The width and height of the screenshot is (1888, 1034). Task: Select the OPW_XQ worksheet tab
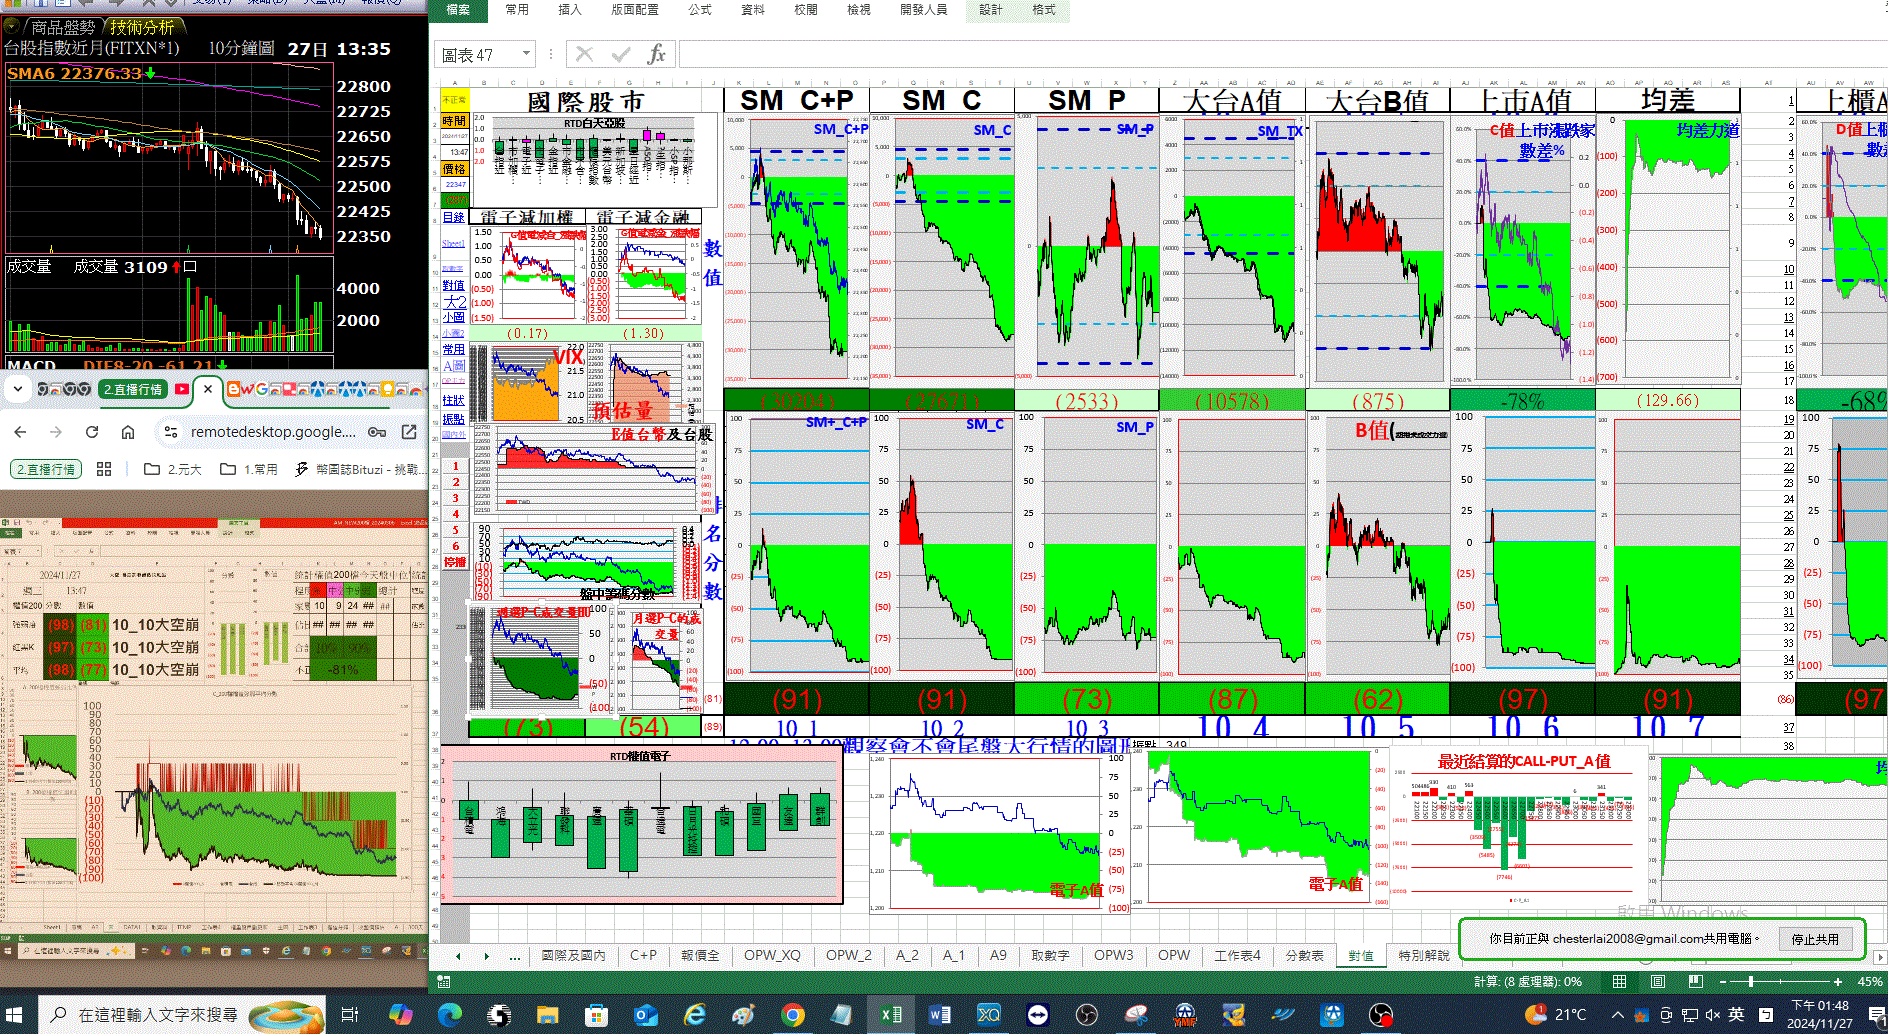point(772,955)
